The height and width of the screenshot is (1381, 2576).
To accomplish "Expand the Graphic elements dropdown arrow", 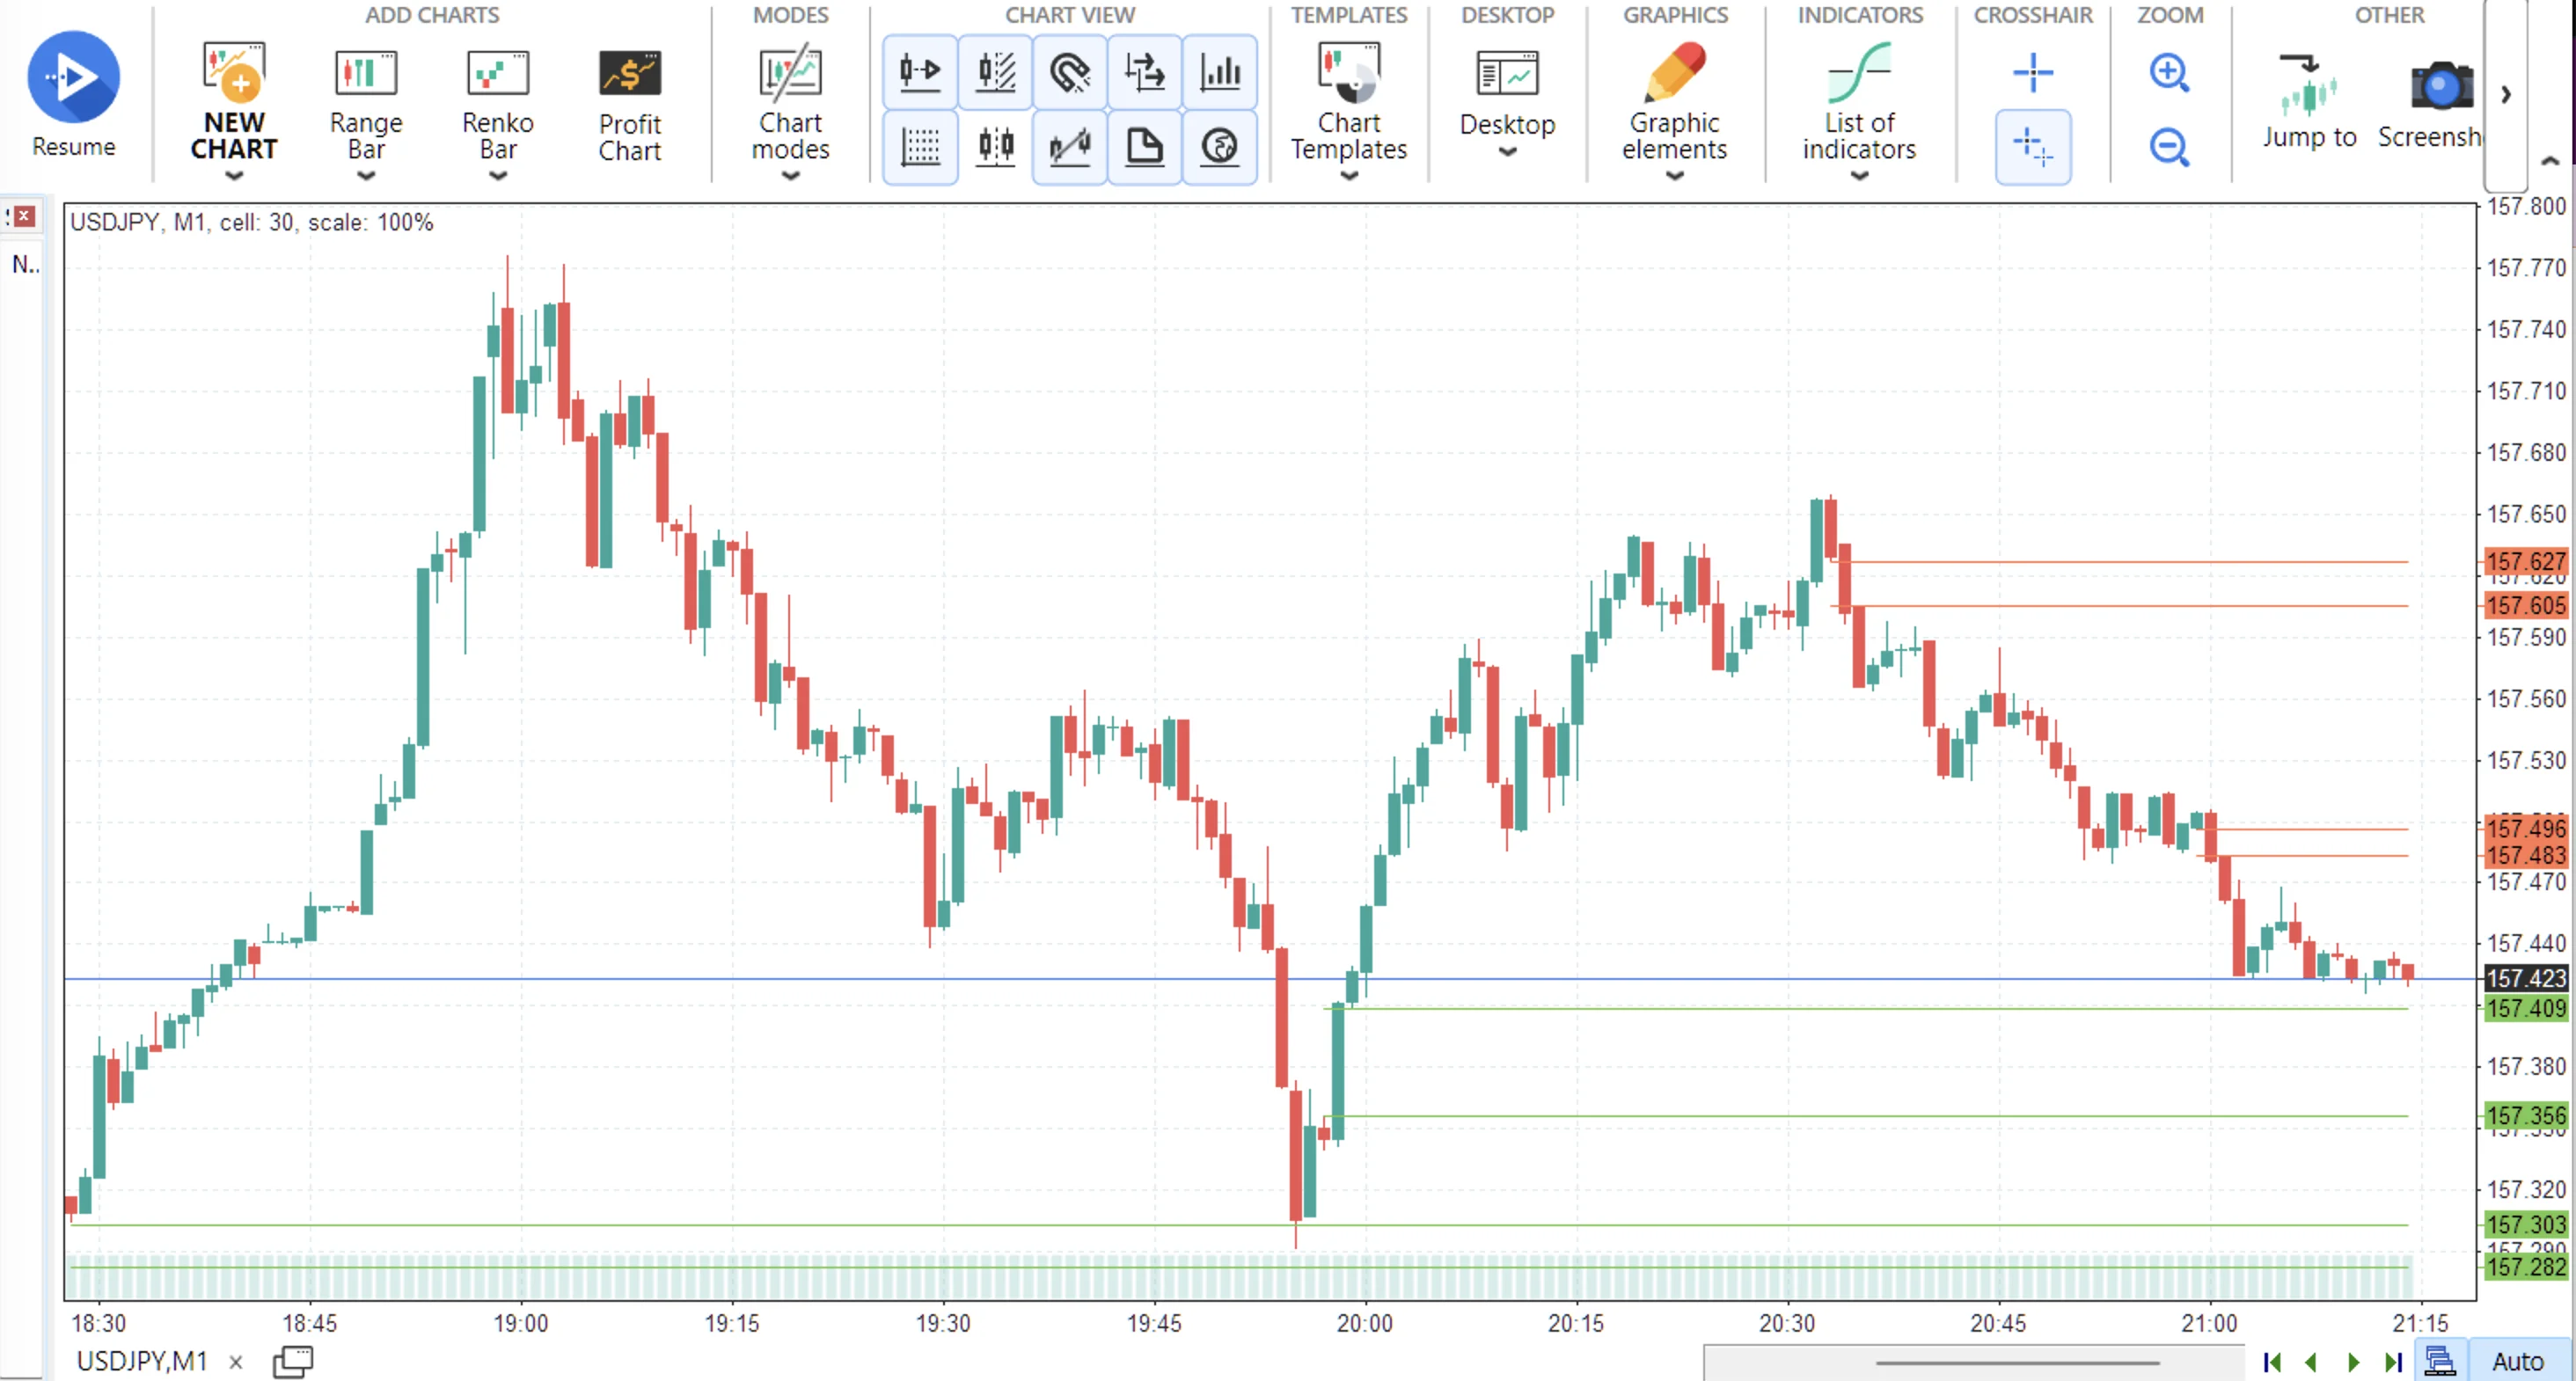I will (x=1675, y=176).
